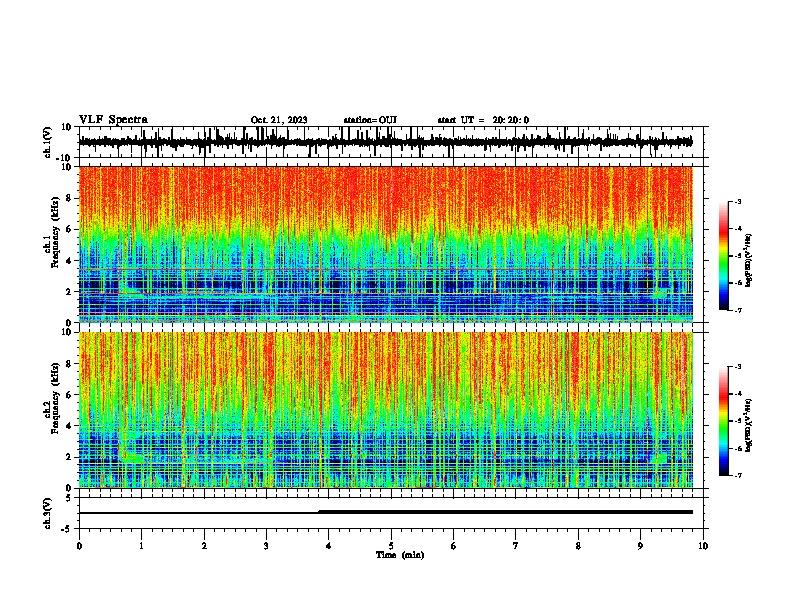Click the ch.1 colorbar 'log(PSD)' label
The height and width of the screenshot is (612, 792).
(748, 261)
